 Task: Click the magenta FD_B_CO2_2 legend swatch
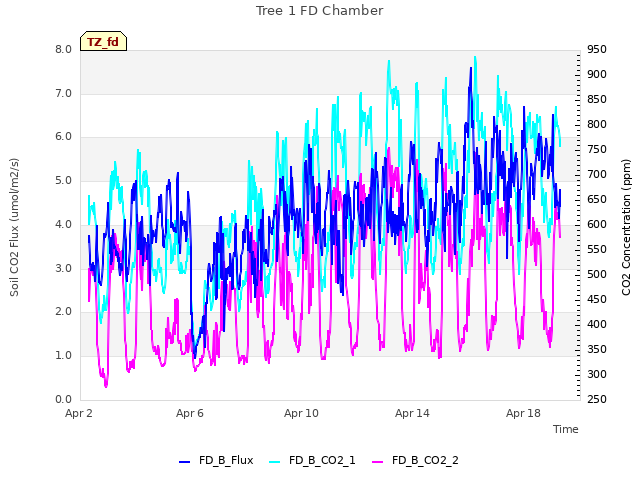[x=378, y=462]
